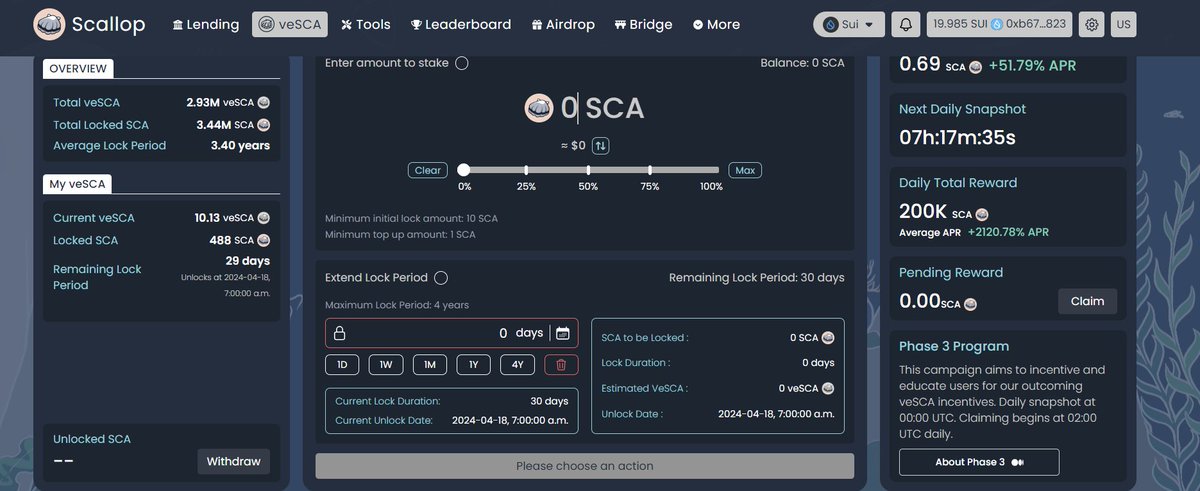Click the coin icon beside 200K SCA
The width and height of the screenshot is (1200, 491).
[x=982, y=214]
